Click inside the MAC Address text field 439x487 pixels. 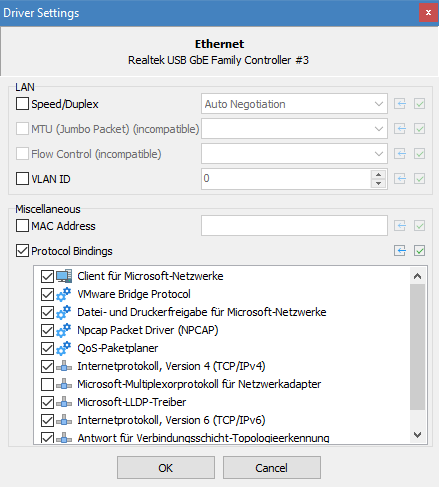click(x=294, y=226)
